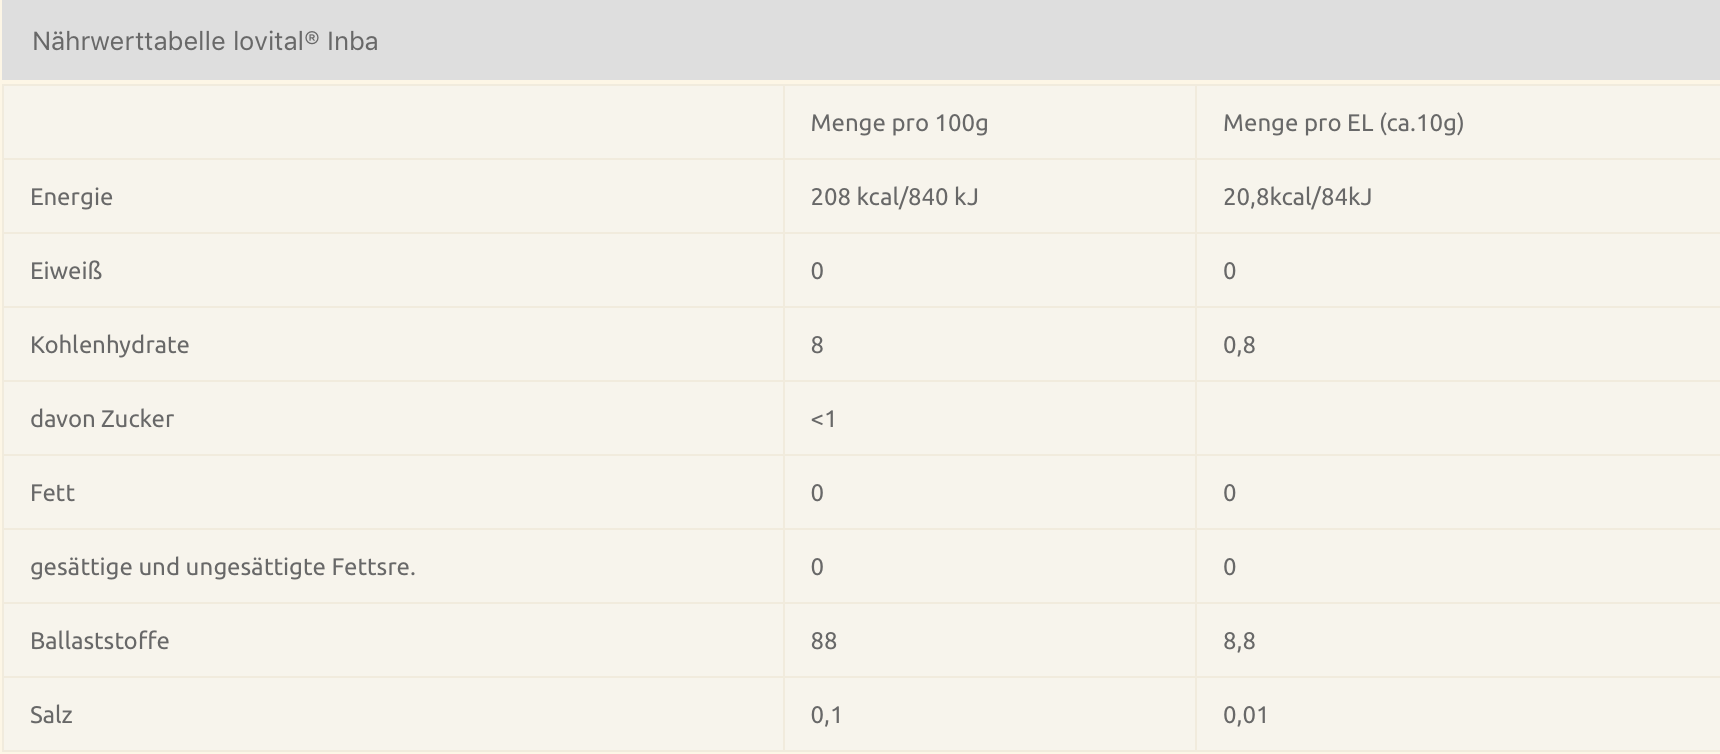Click the Nährwerttabelle lovital Inba header
This screenshot has width=1720, height=754.
(x=205, y=41)
